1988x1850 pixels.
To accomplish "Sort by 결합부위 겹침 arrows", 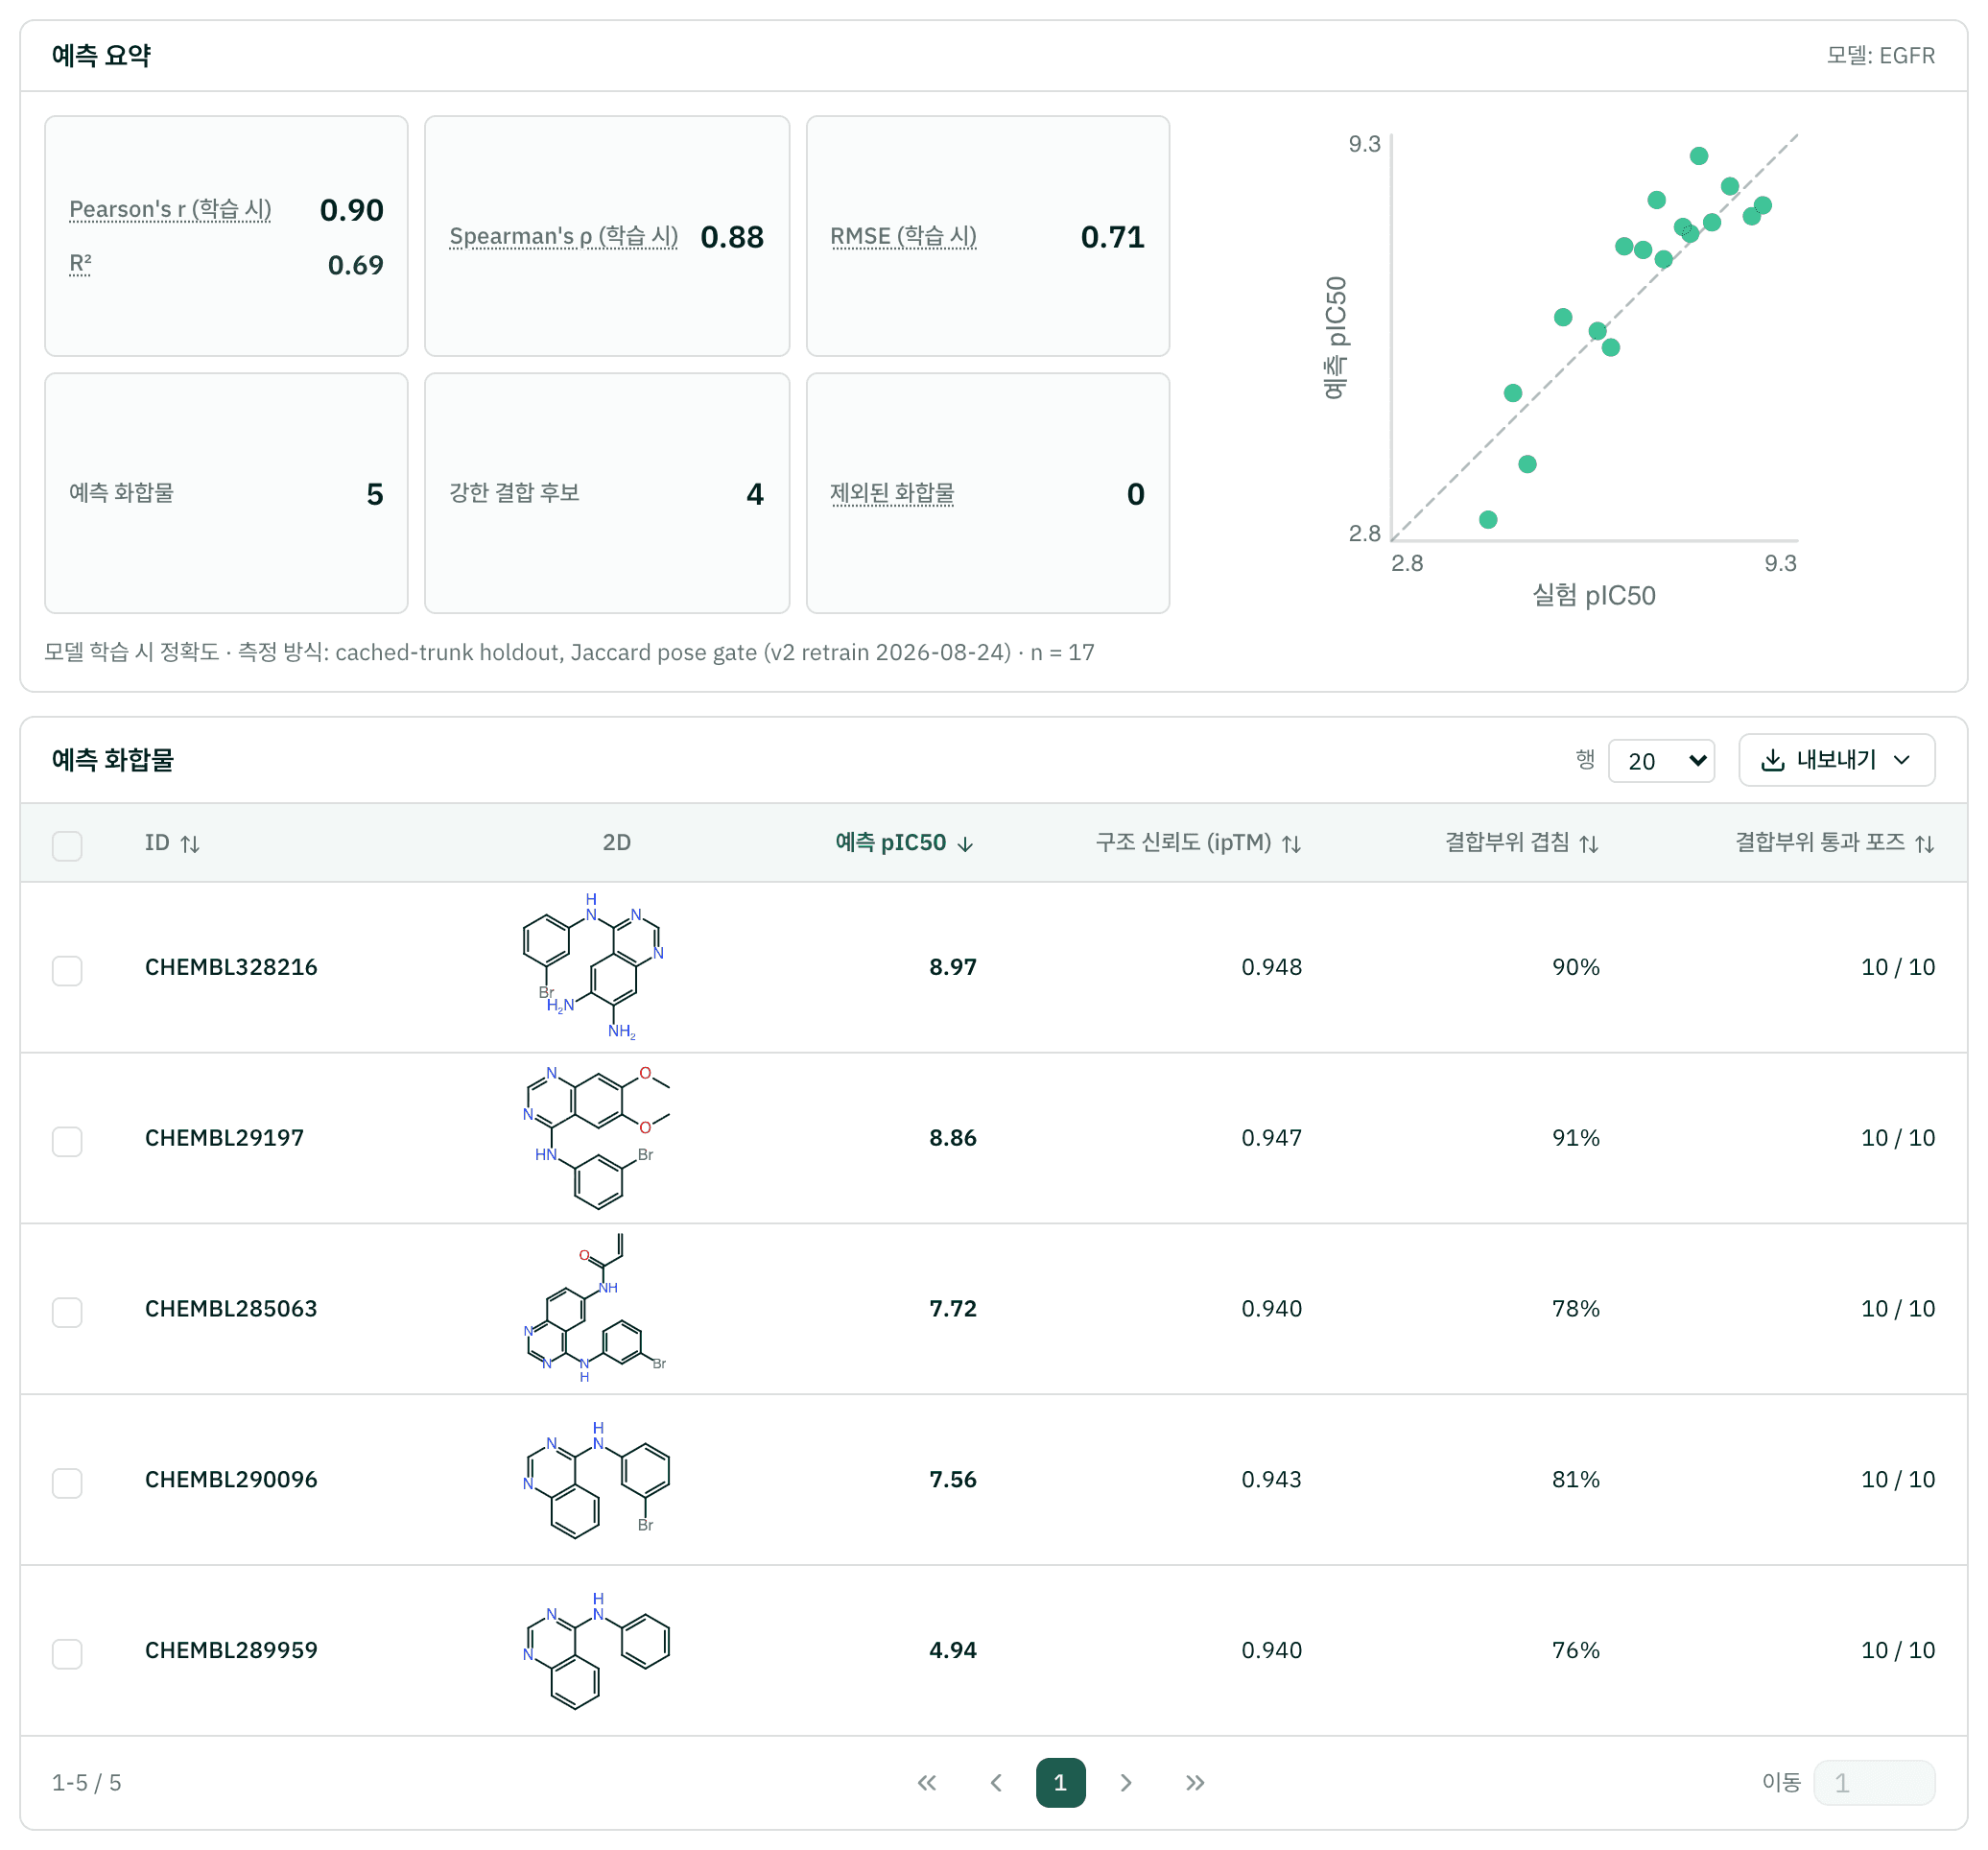I will tap(1589, 844).
